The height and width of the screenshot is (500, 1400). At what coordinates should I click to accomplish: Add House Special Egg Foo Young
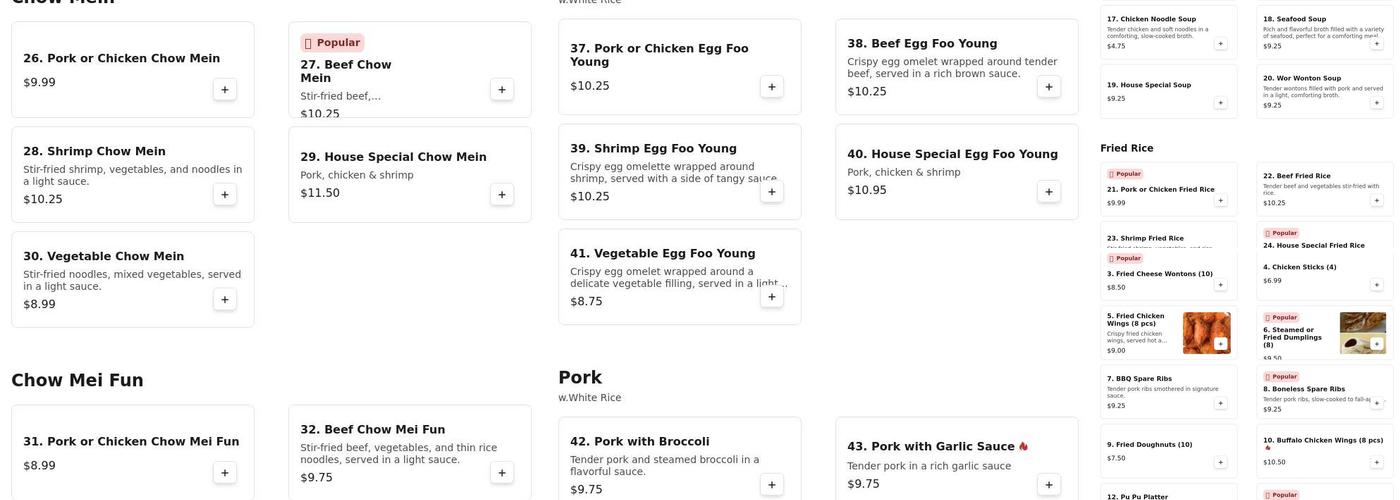(x=1048, y=192)
